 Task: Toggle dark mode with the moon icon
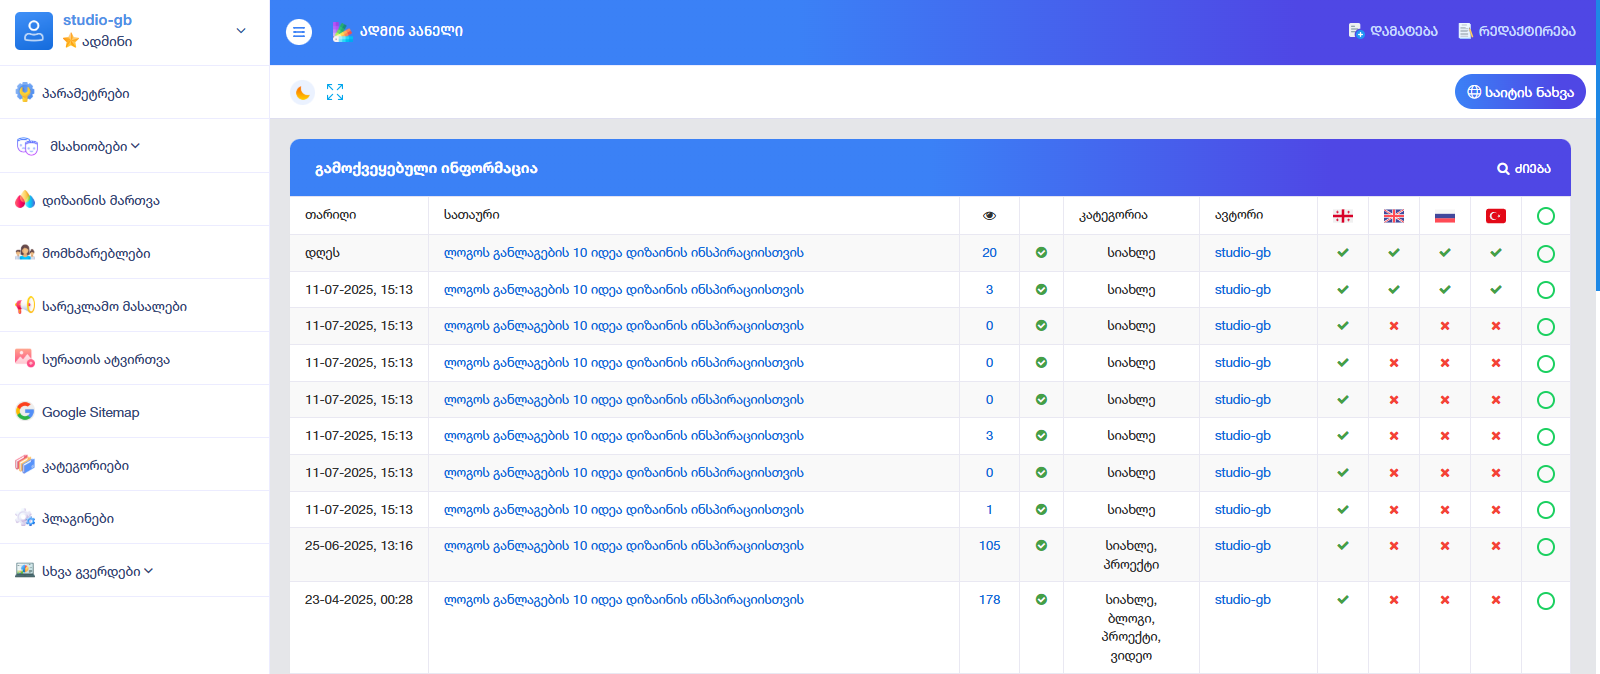302,93
